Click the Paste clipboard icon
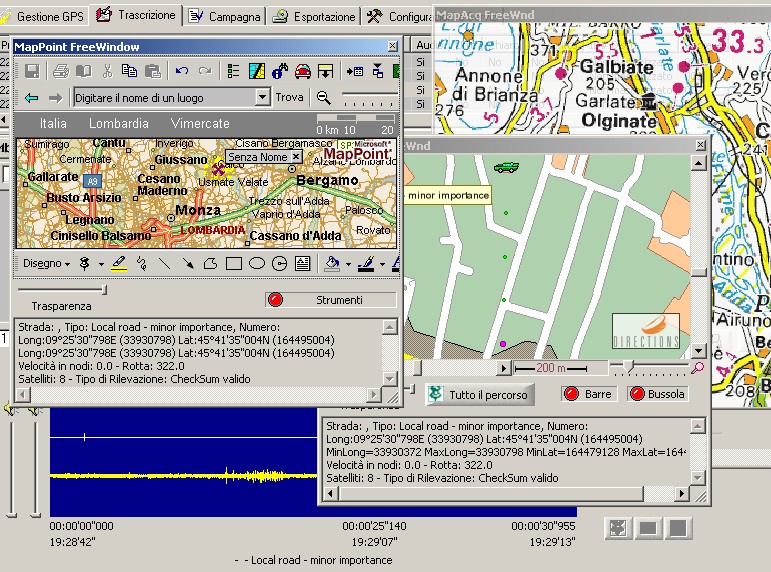Viewport: 771px width, 572px height. tap(153, 71)
